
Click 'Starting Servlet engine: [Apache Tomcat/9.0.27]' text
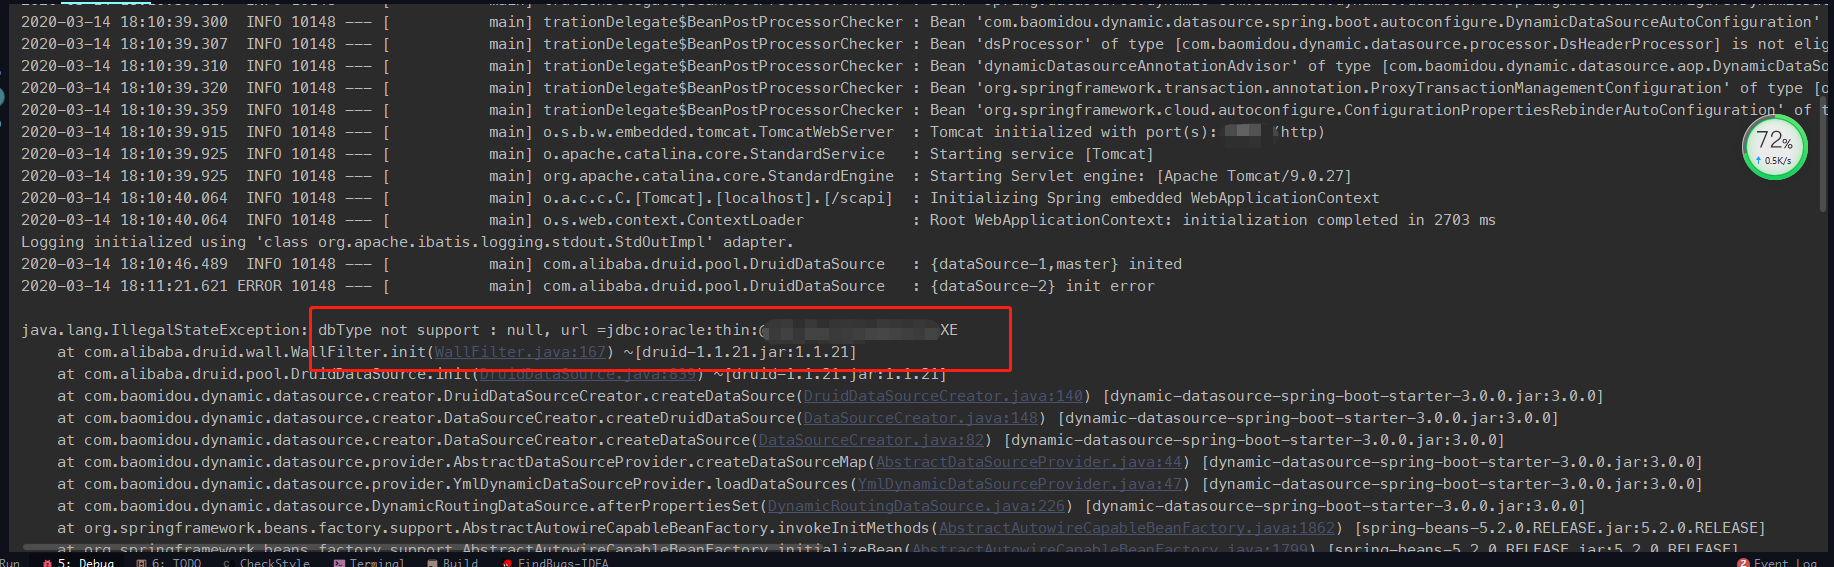pos(1140,176)
